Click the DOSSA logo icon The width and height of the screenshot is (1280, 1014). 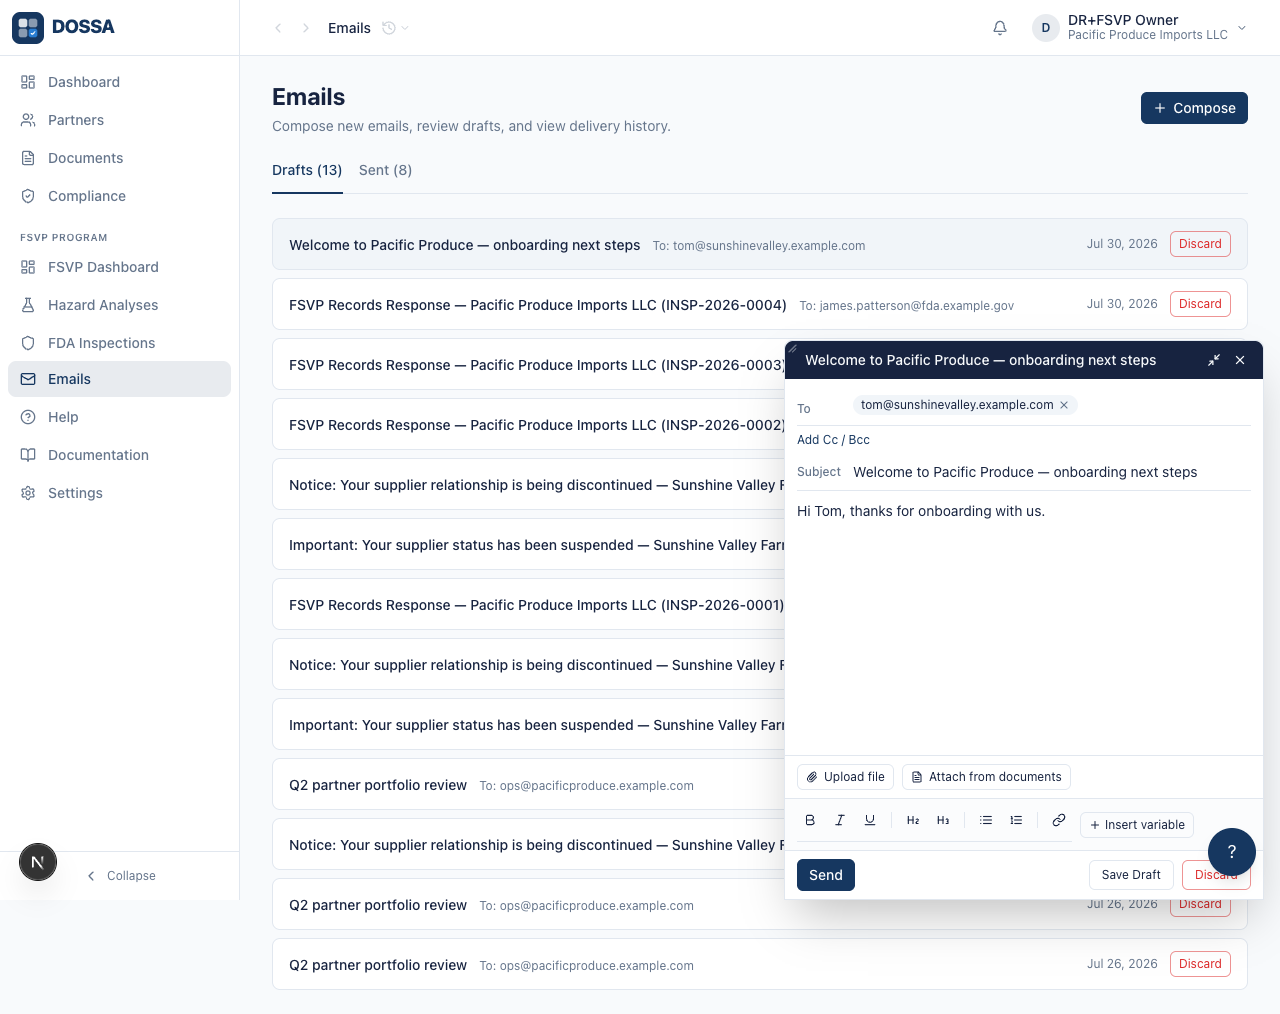click(28, 28)
